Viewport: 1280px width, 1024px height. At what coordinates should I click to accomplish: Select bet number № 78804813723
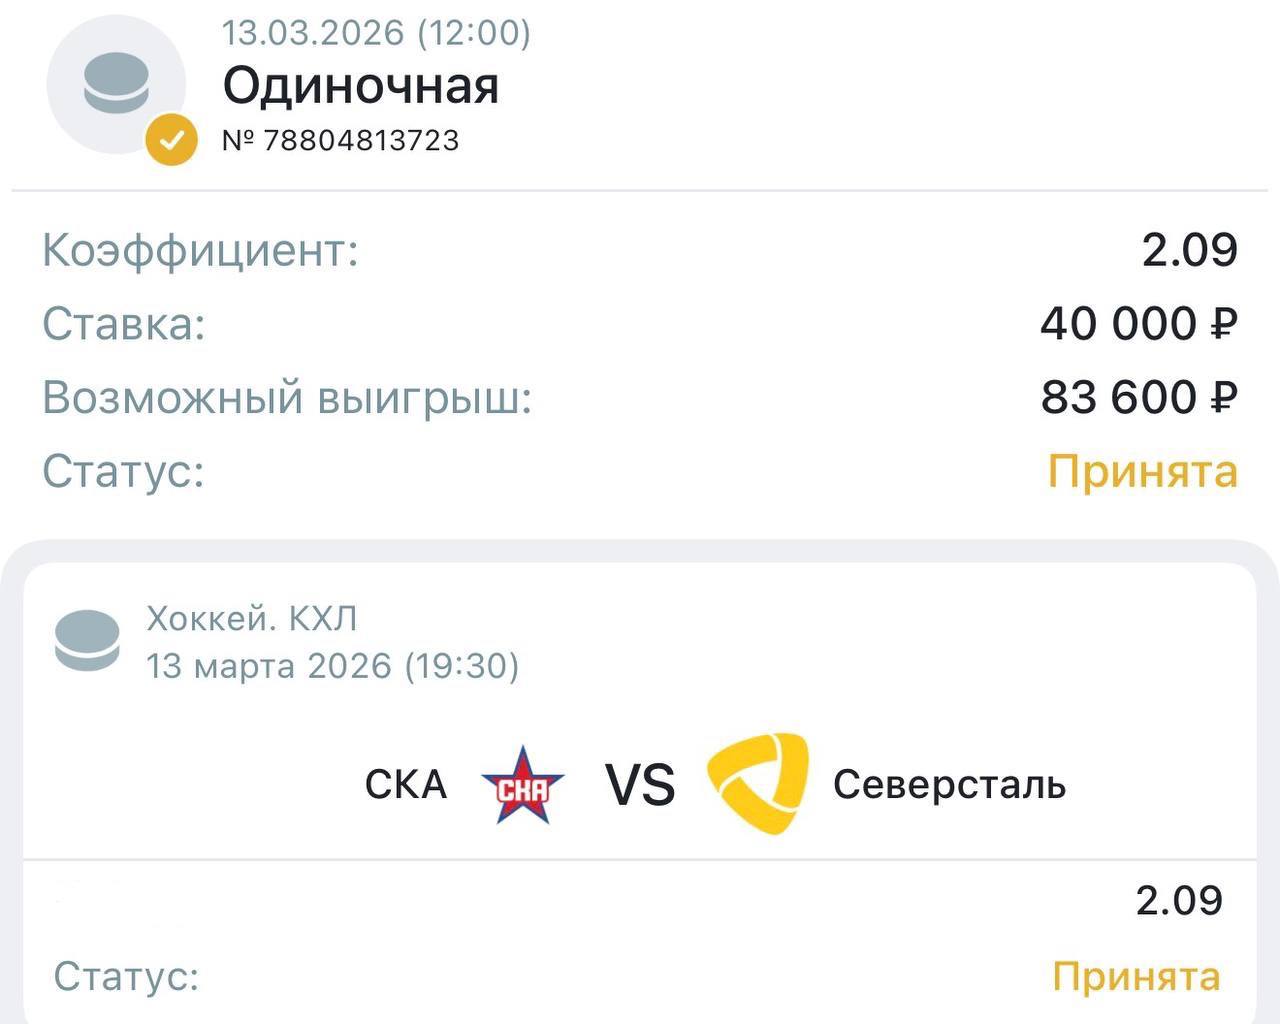point(340,140)
